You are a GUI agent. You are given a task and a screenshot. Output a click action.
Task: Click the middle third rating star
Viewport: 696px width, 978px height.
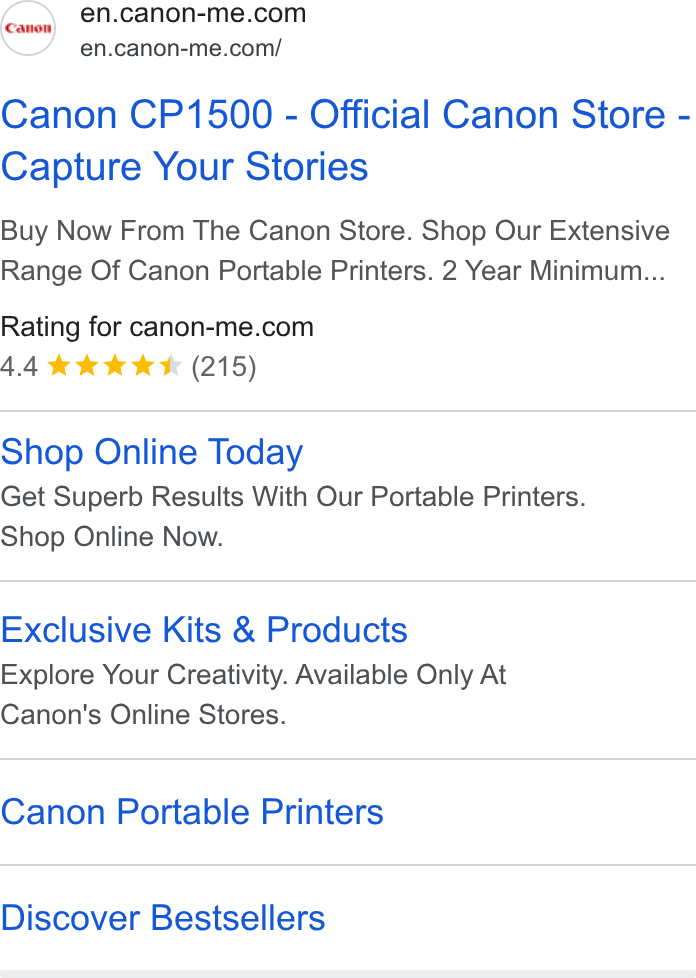115,366
